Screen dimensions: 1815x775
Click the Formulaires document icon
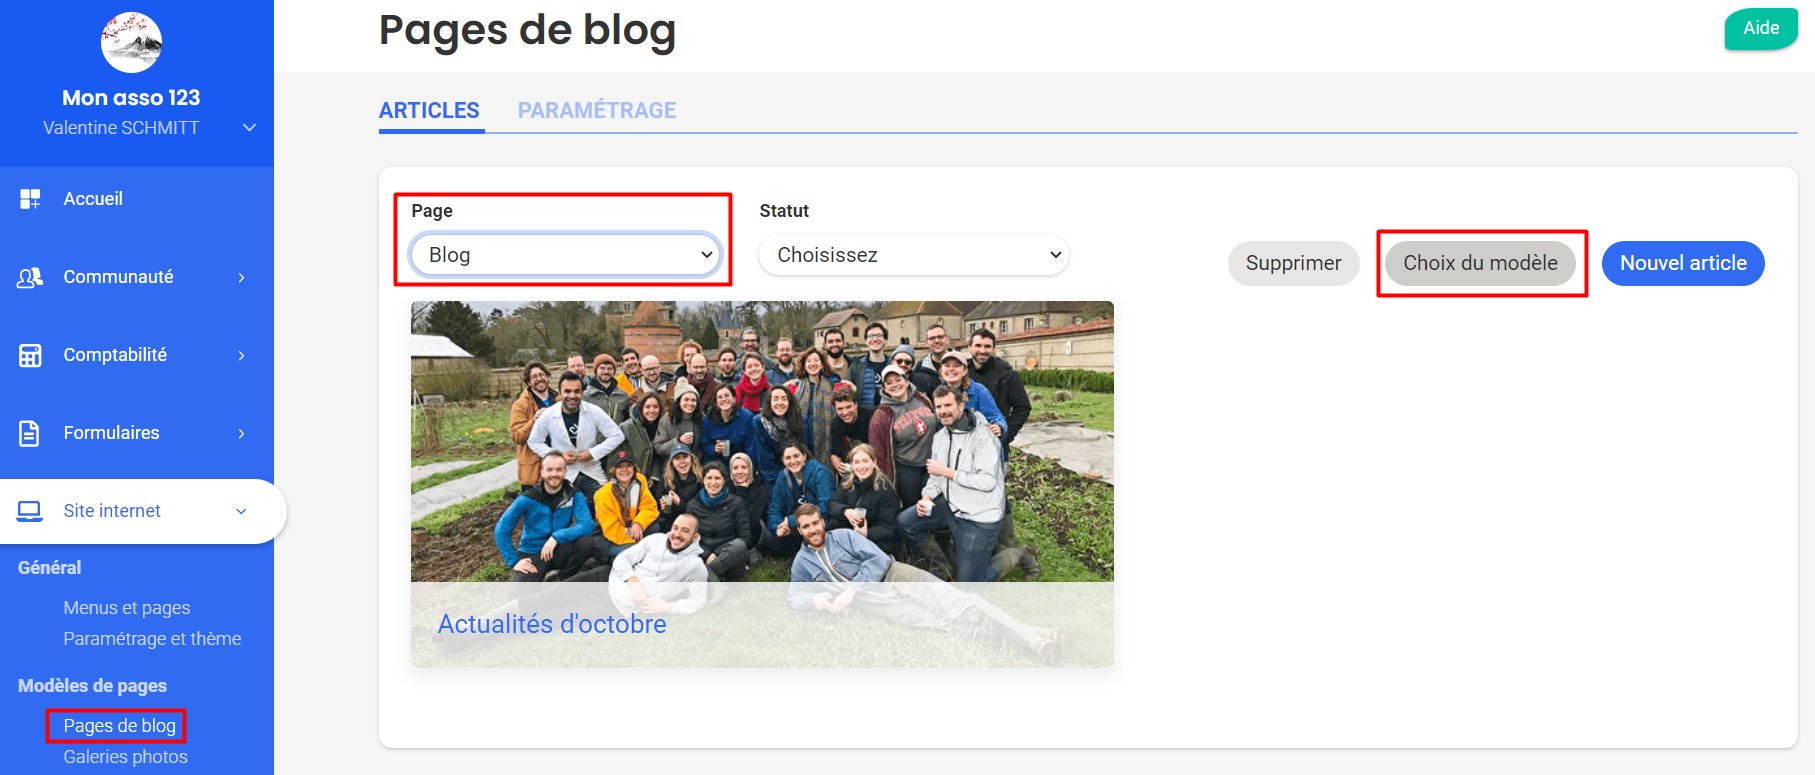[30, 433]
